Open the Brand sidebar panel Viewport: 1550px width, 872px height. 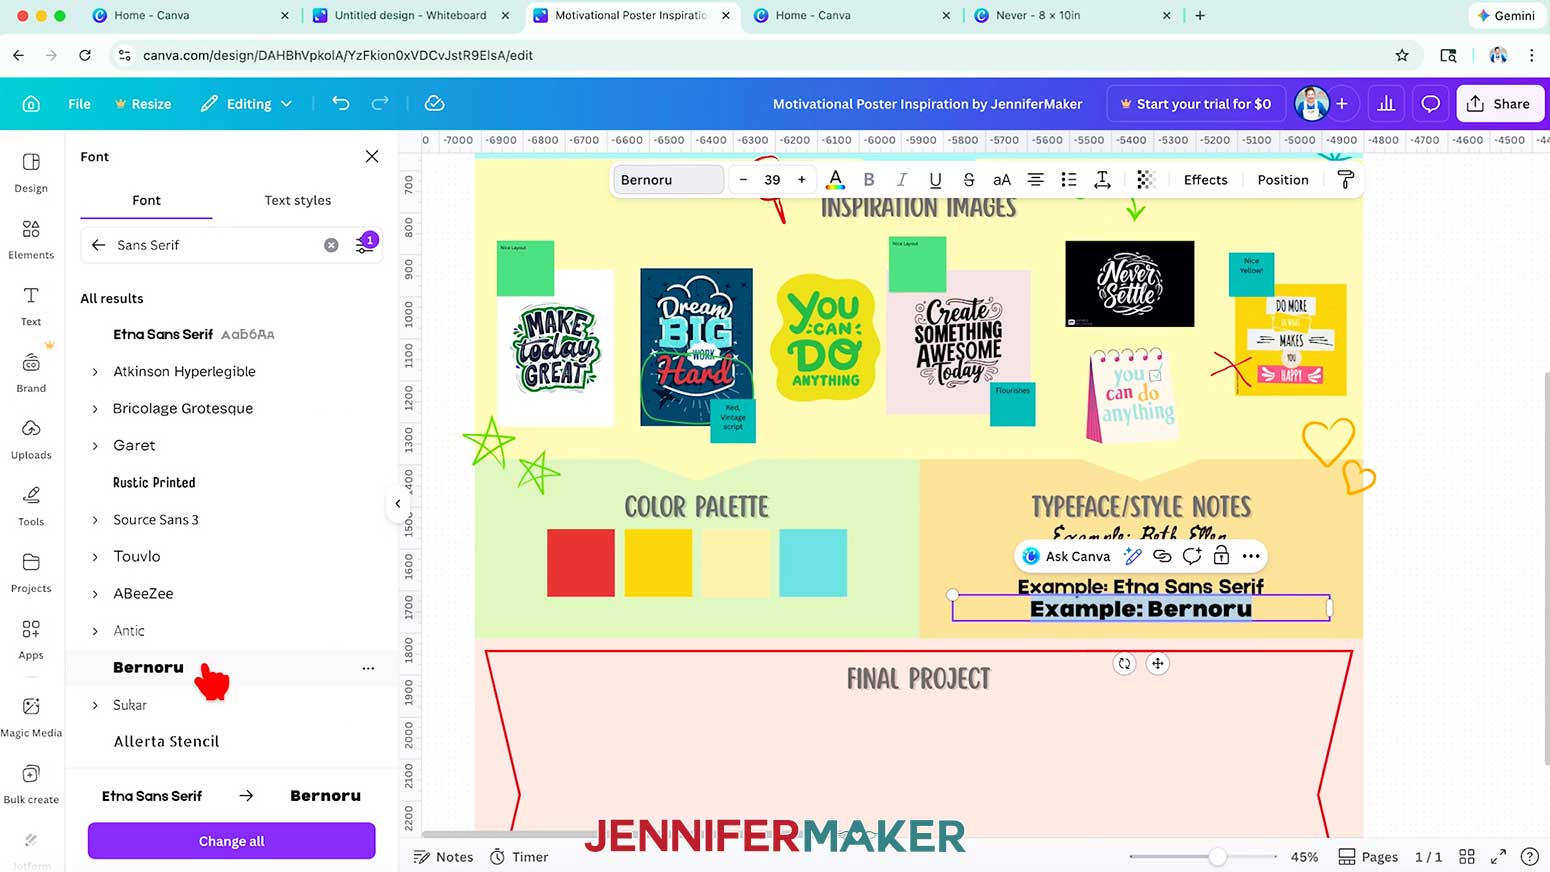31,373
